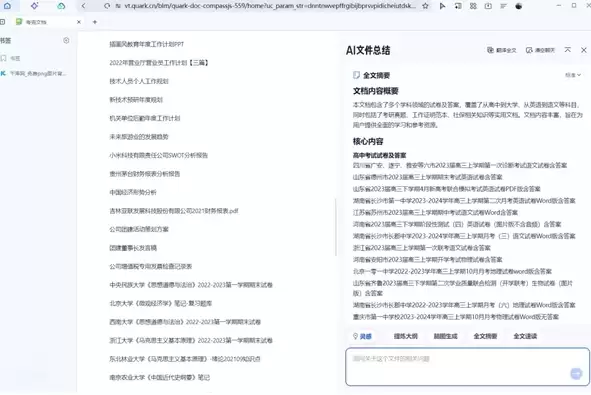Open the 中央民族大学 期末试卷 entry
591x395 pixels.
(x=191, y=285)
